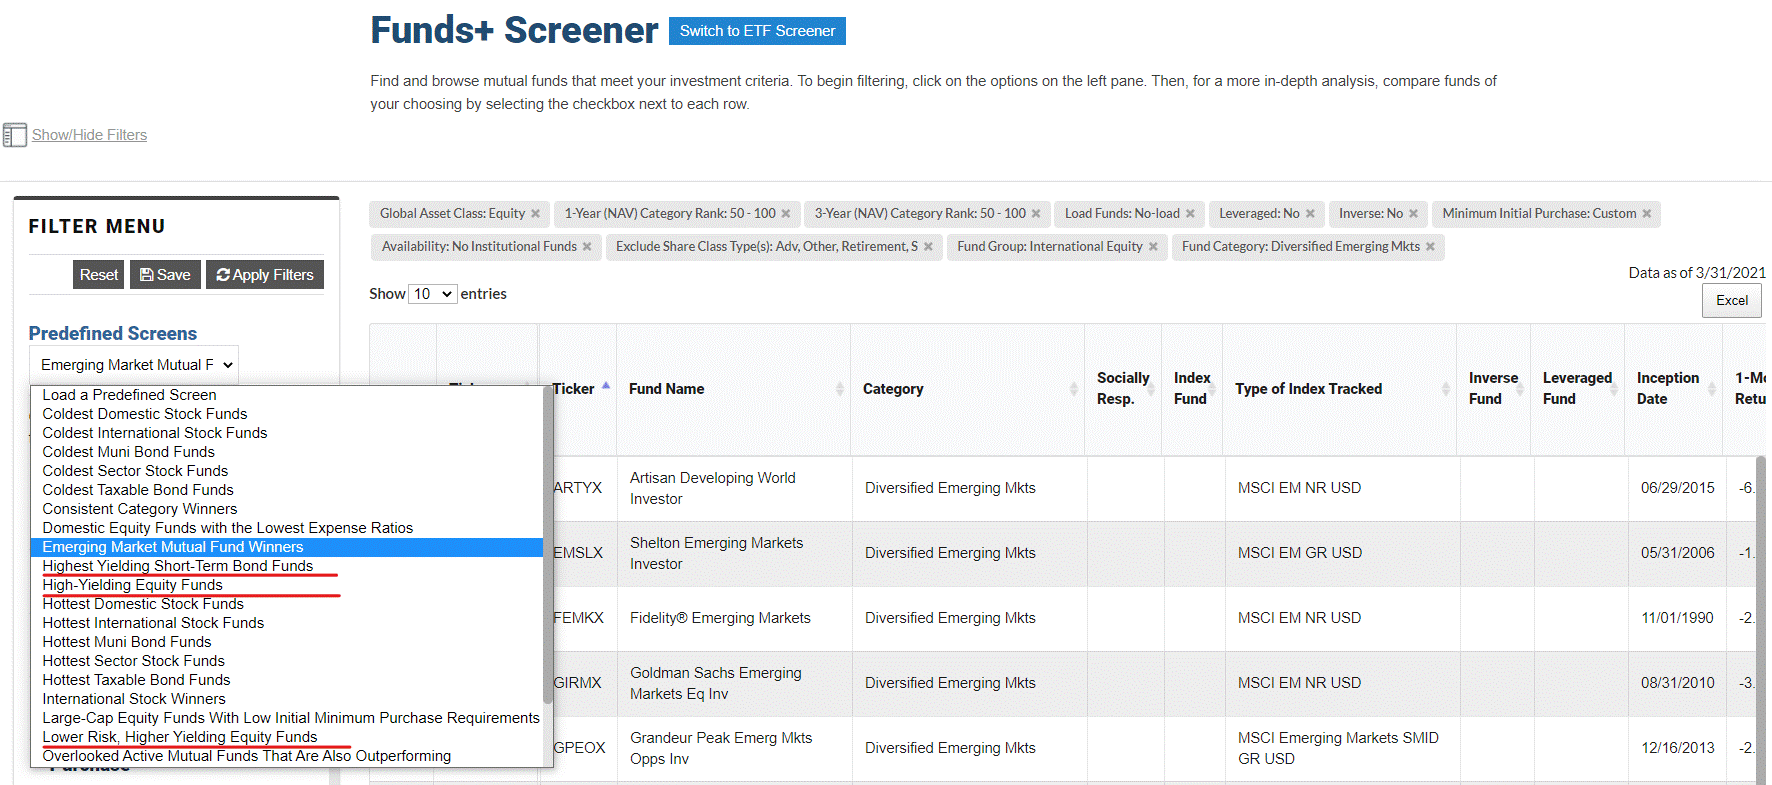The width and height of the screenshot is (1772, 785).
Task: Click Goldman Sachs Emerging Markets Eq Inv
Action: pyautogui.click(x=716, y=684)
